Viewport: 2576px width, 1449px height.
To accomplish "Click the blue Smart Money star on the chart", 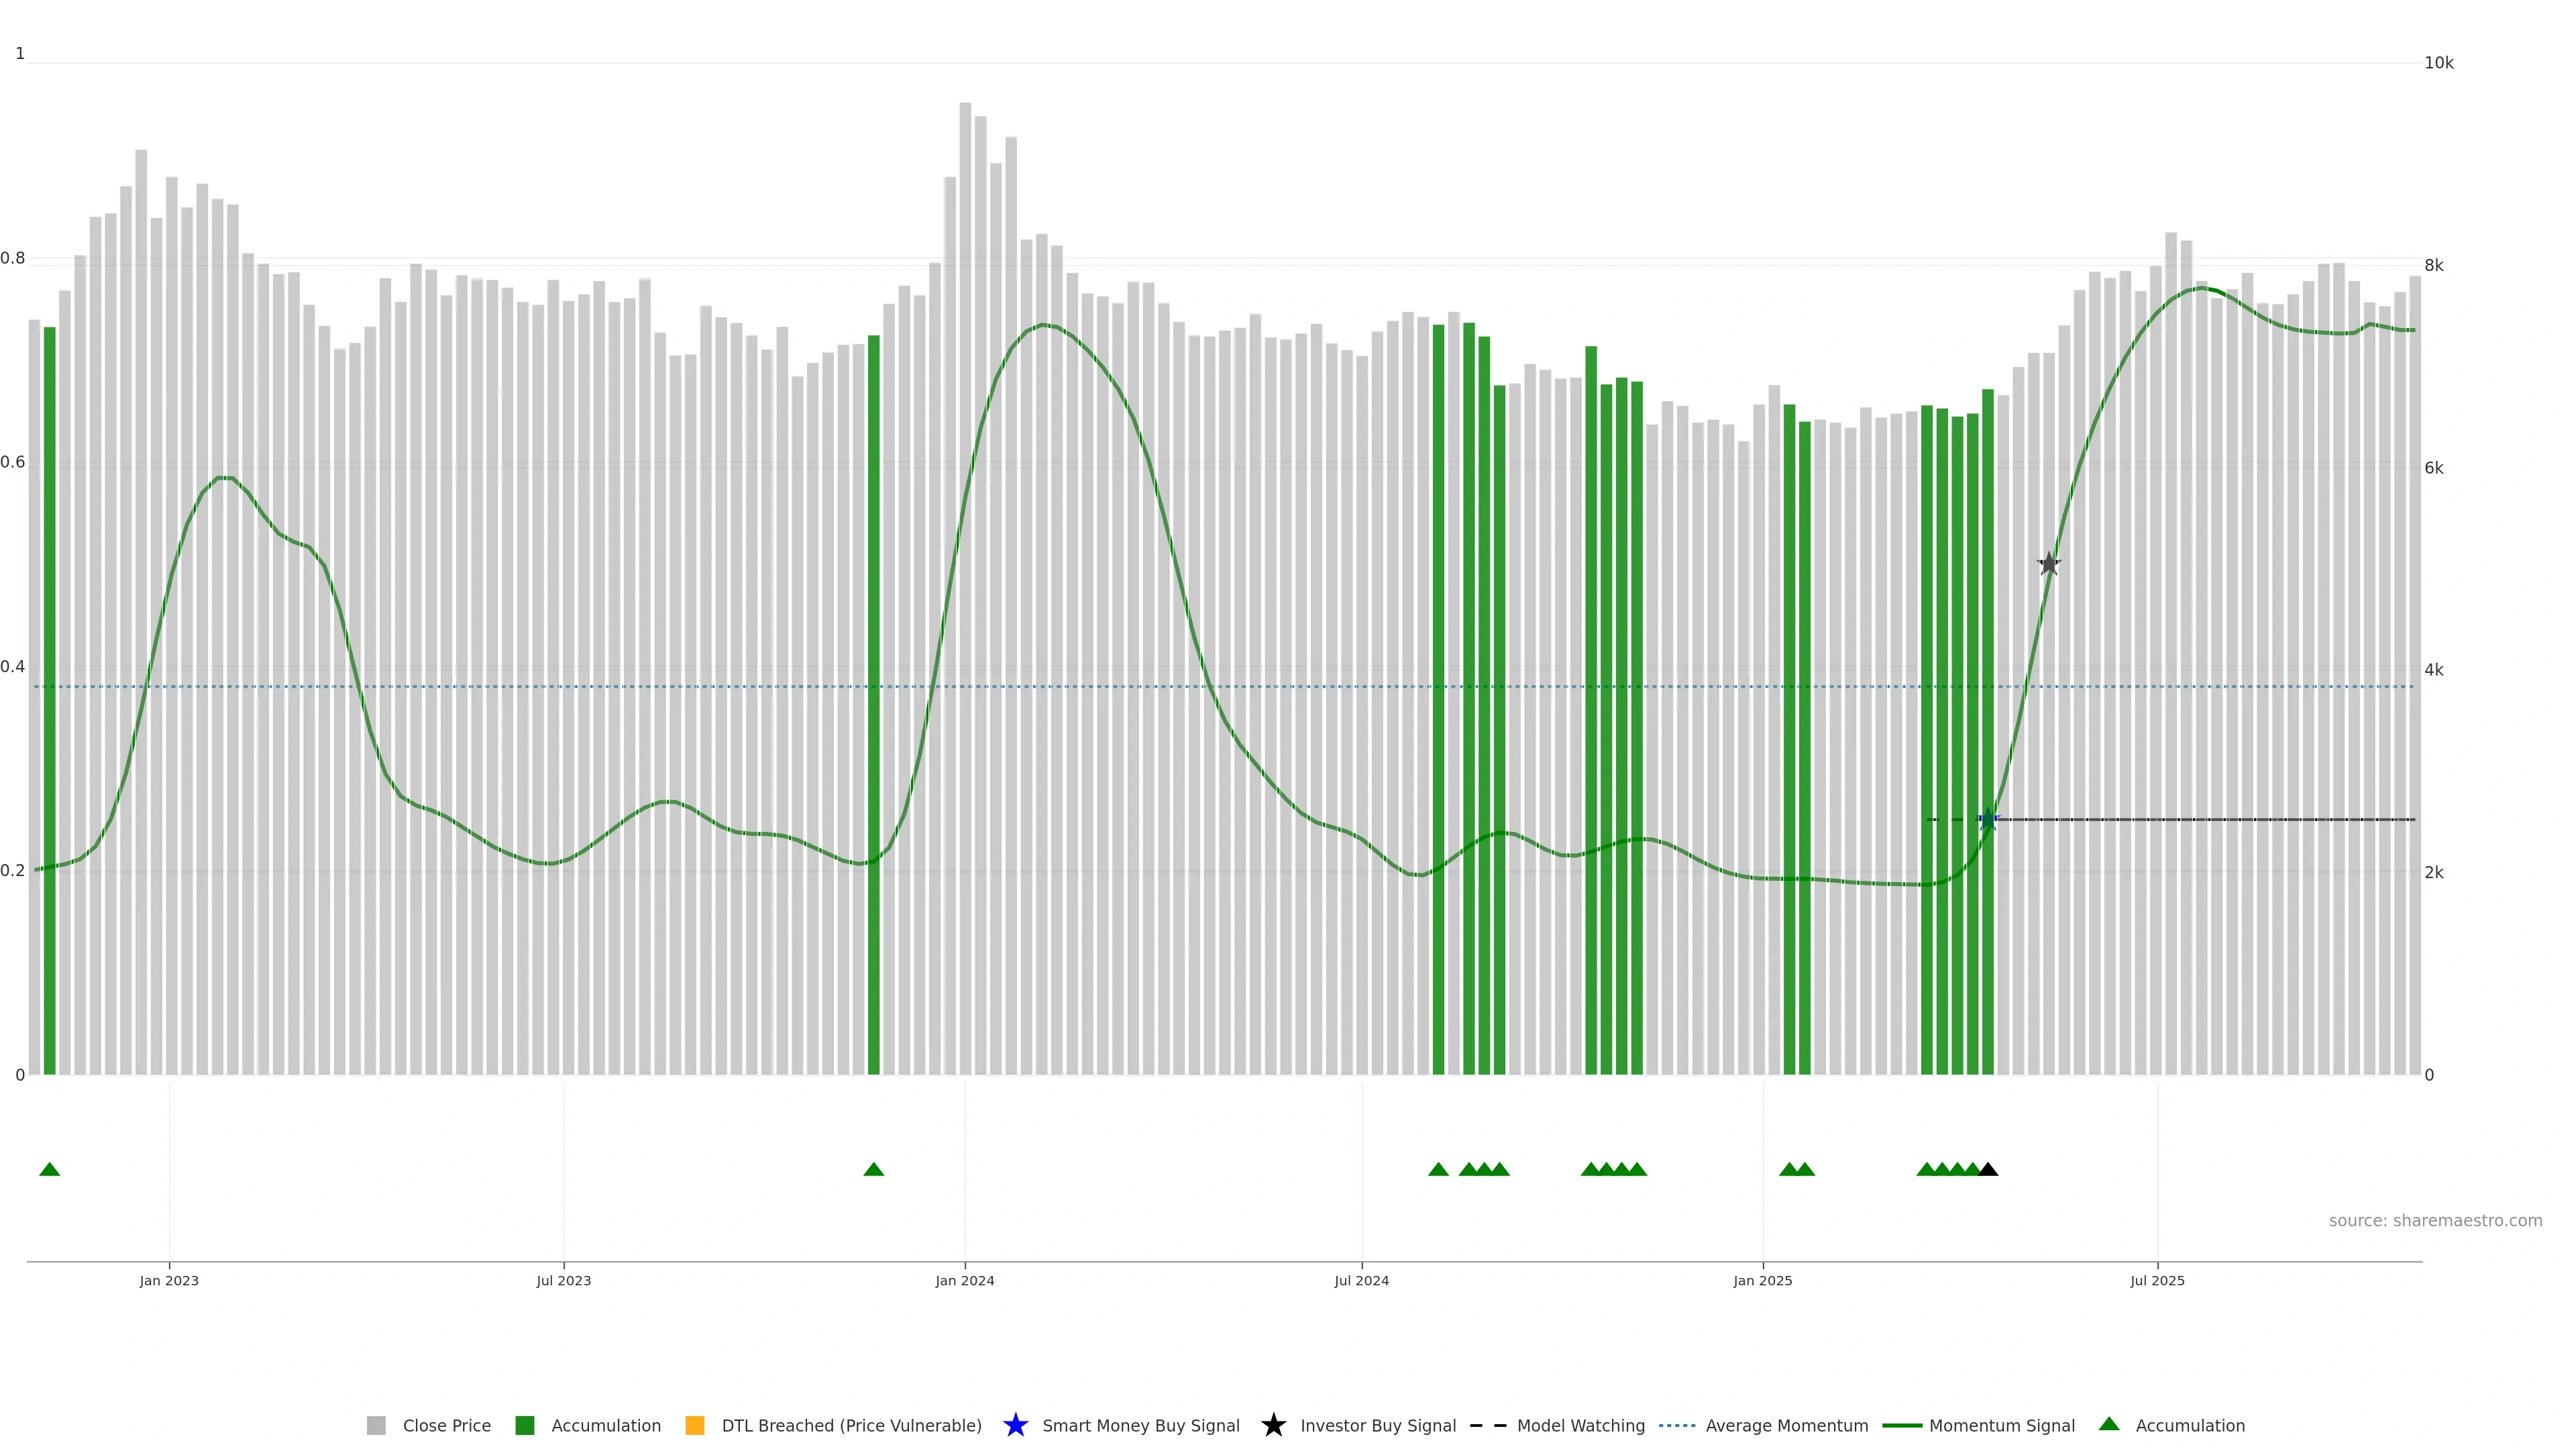I will click(1988, 820).
